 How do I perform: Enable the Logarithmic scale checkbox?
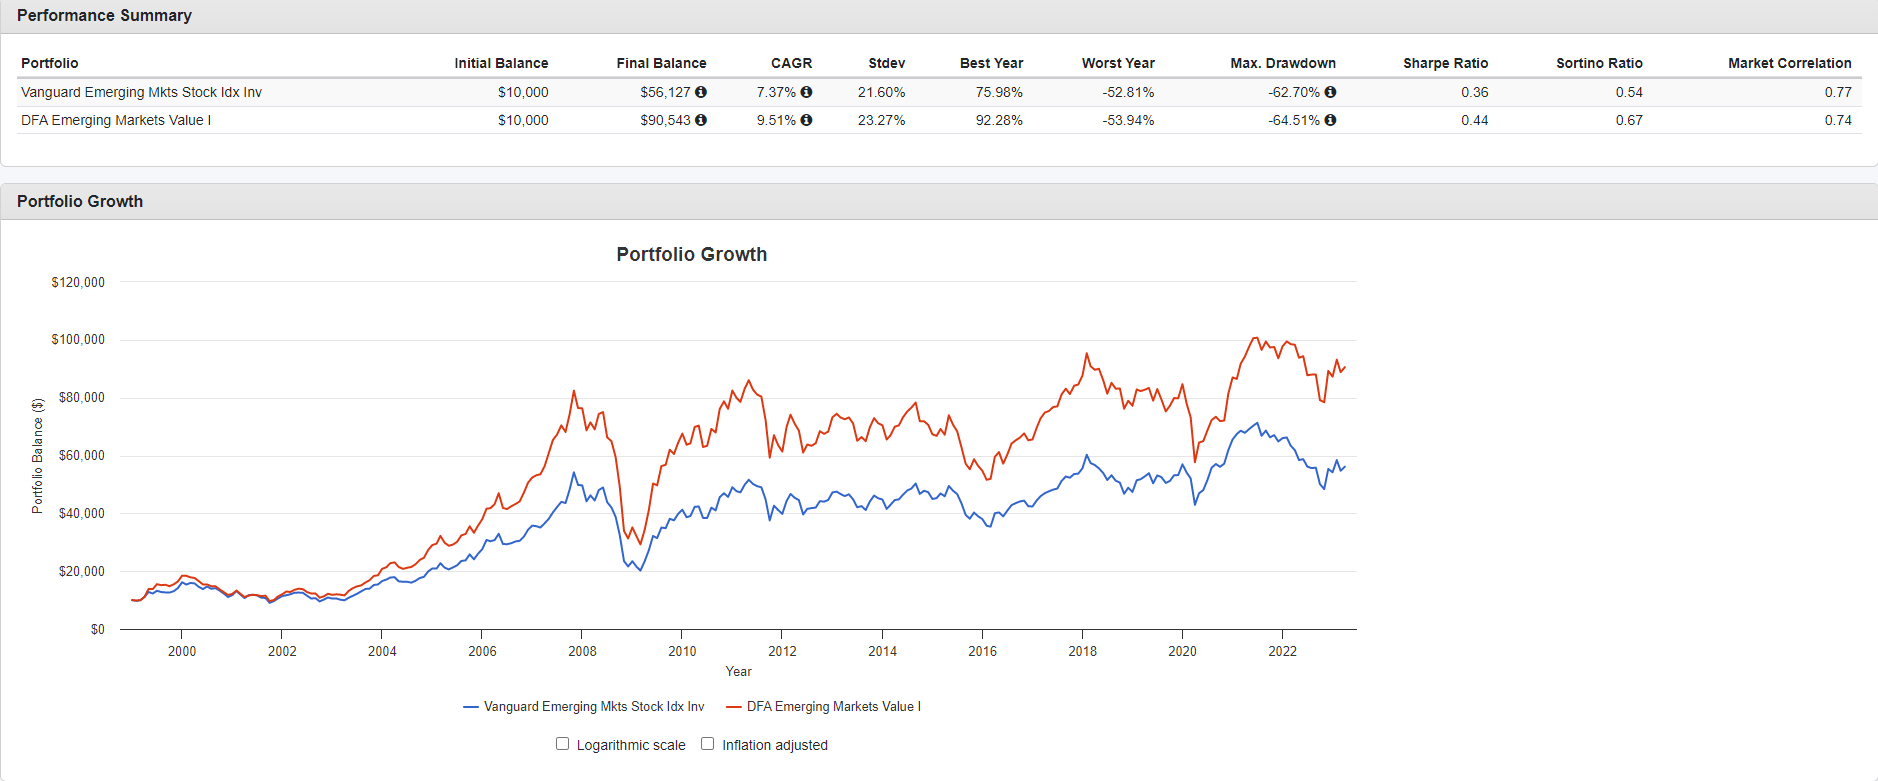pos(562,744)
